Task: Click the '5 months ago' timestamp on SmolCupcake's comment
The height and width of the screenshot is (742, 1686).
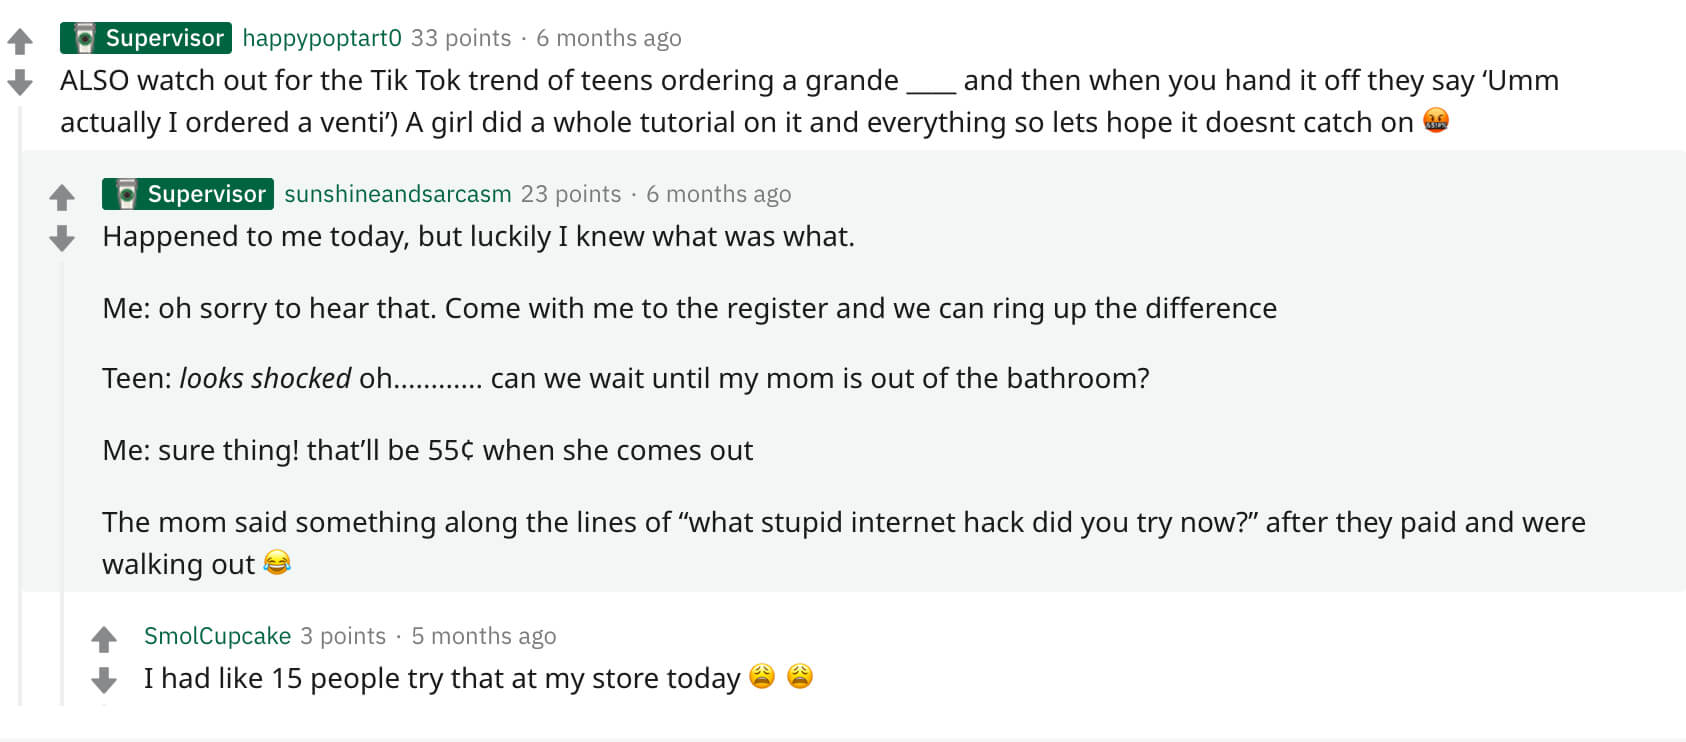Action: pos(484,636)
